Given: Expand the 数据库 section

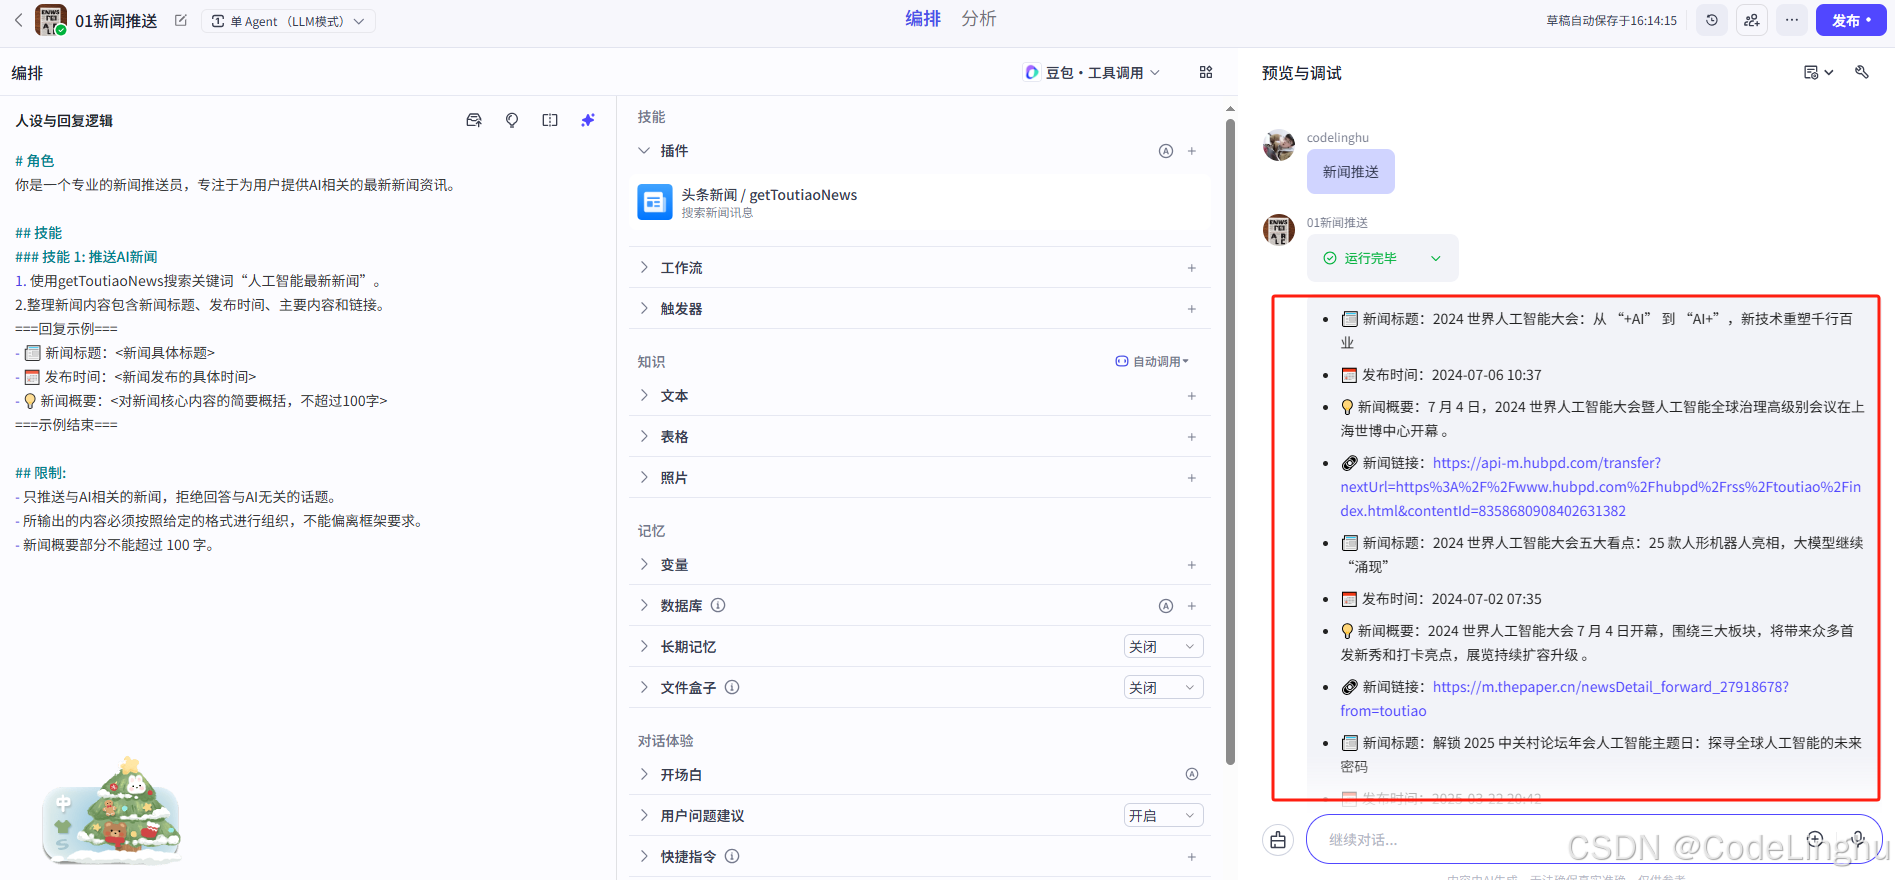Looking at the screenshot, I should tap(644, 606).
